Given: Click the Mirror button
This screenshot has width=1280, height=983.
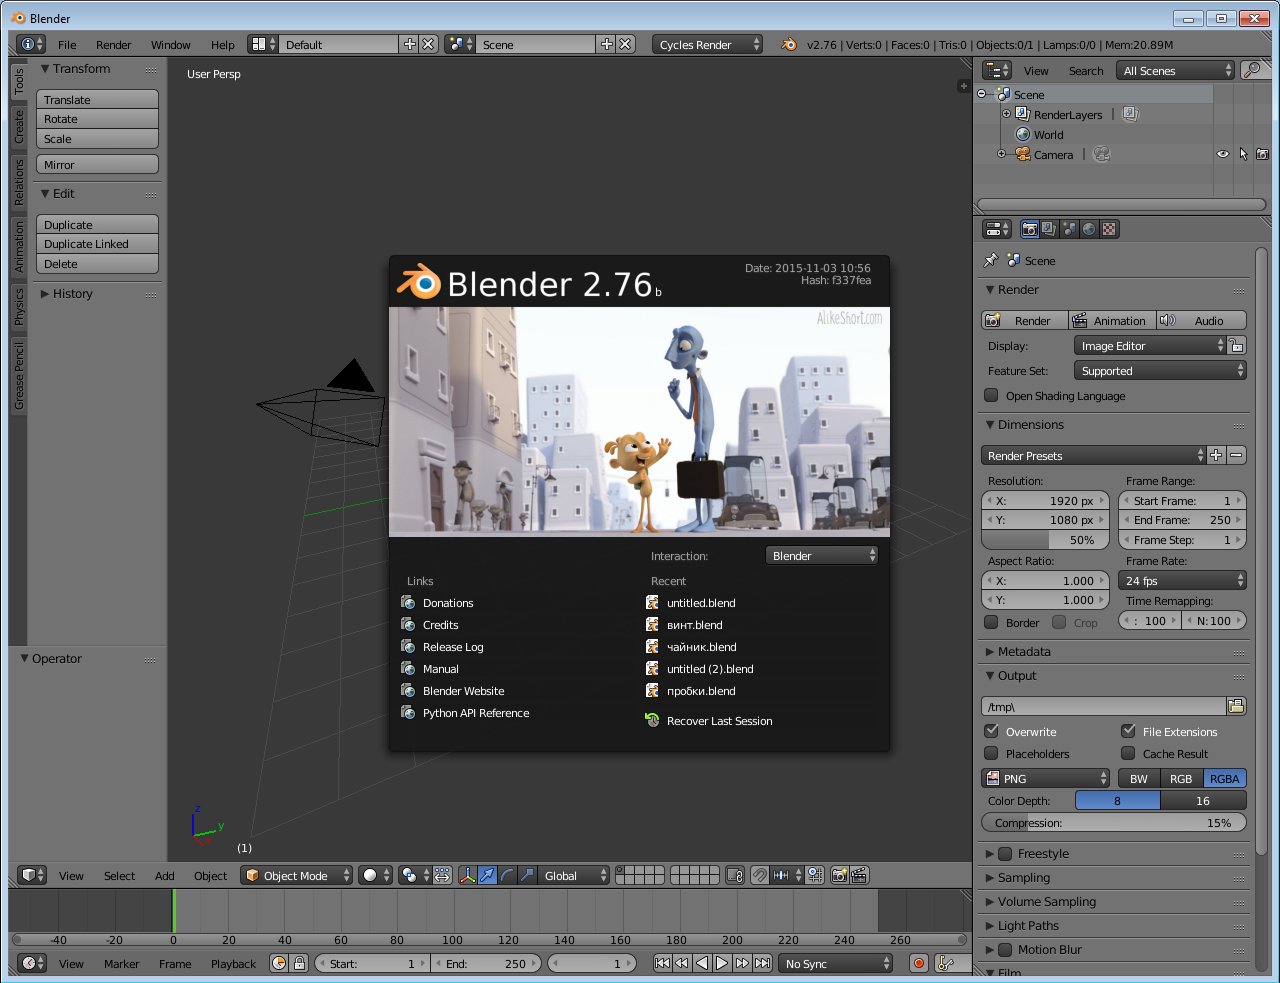Looking at the screenshot, I should 98,165.
